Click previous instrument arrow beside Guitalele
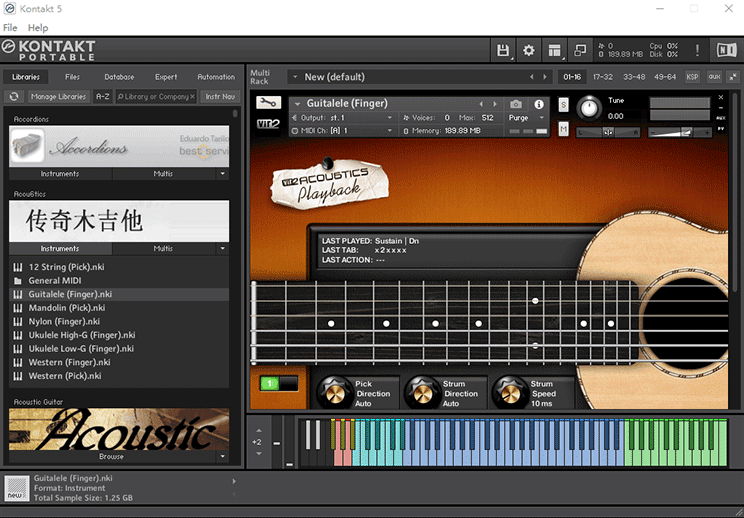 click(x=481, y=104)
